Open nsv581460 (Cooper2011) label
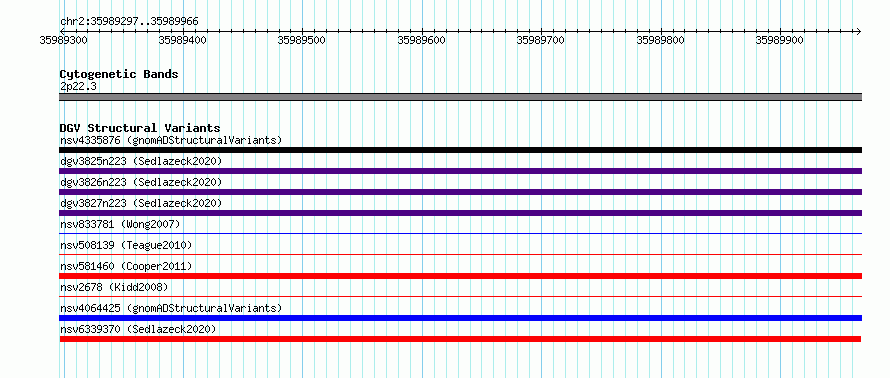The height and width of the screenshot is (378, 890). click(126, 266)
